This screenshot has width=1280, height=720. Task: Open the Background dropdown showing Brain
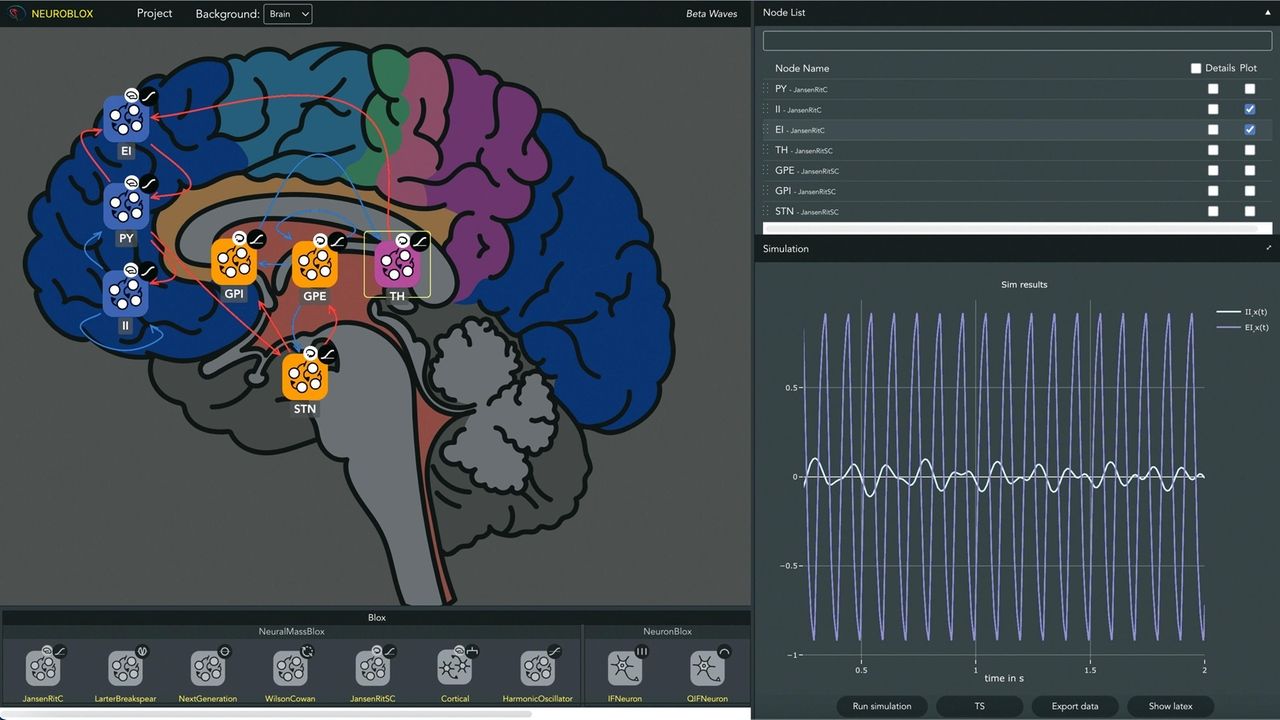click(x=287, y=14)
